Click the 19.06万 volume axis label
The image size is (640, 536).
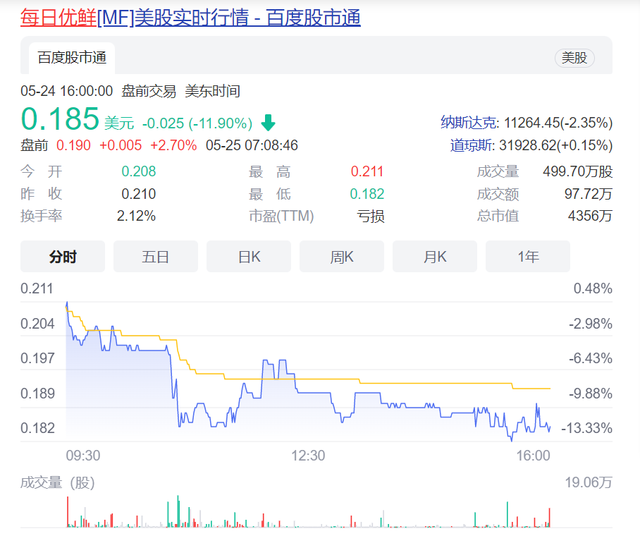tap(589, 483)
